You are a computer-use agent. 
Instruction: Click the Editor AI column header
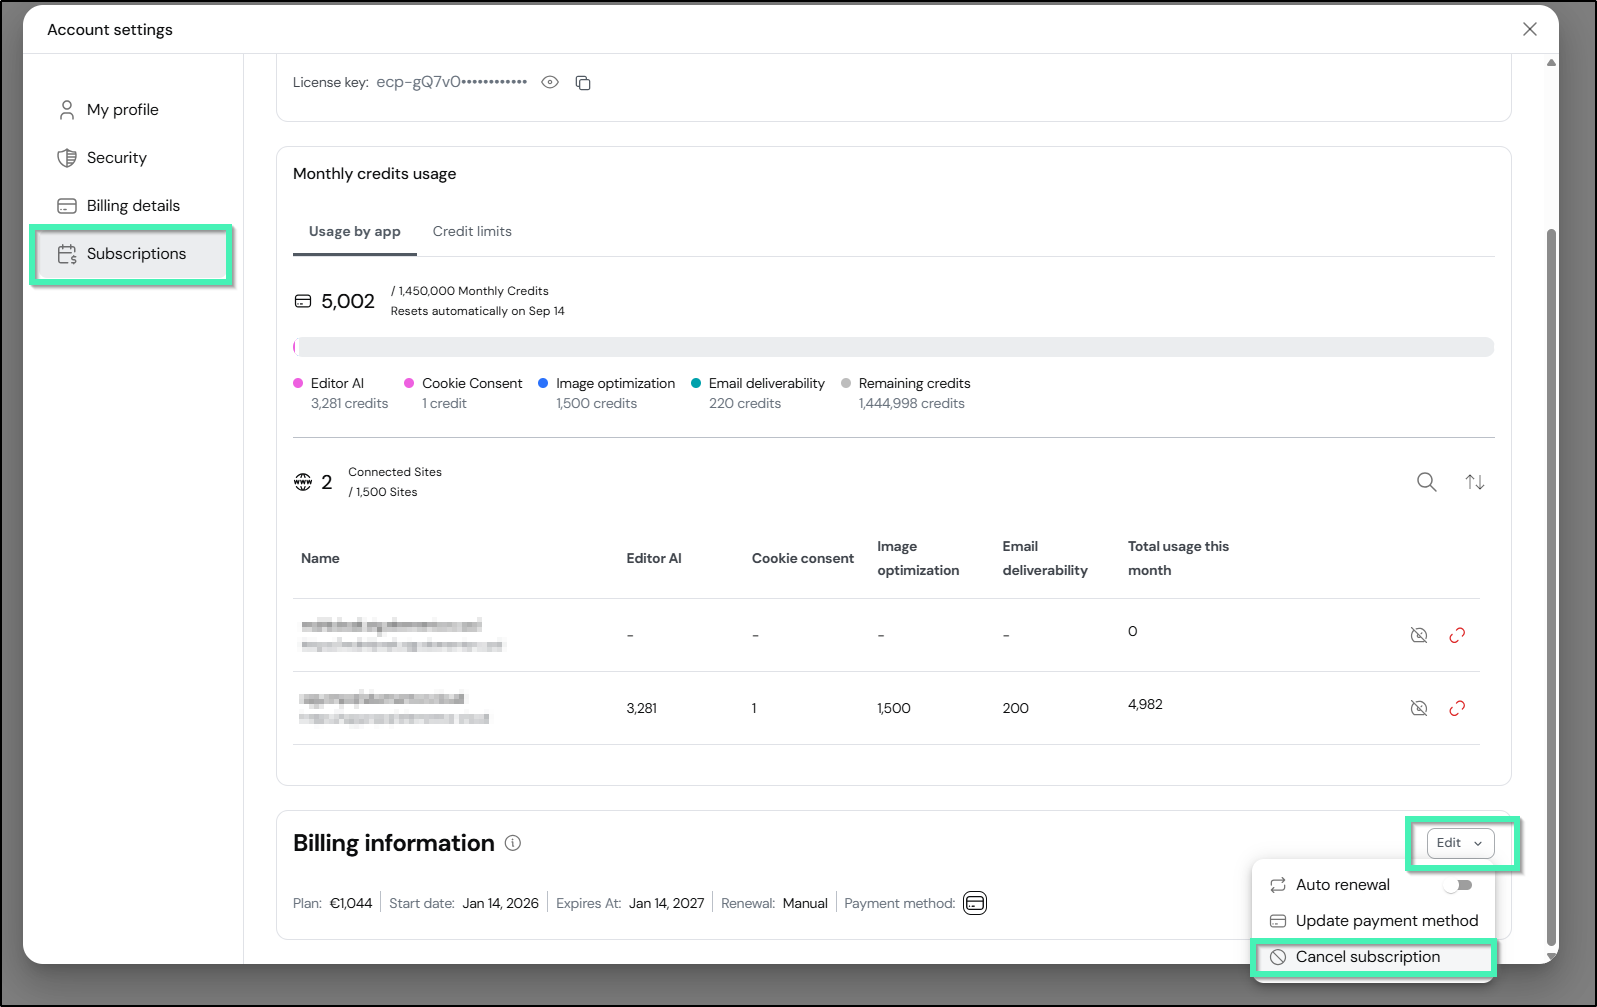pyautogui.click(x=654, y=558)
